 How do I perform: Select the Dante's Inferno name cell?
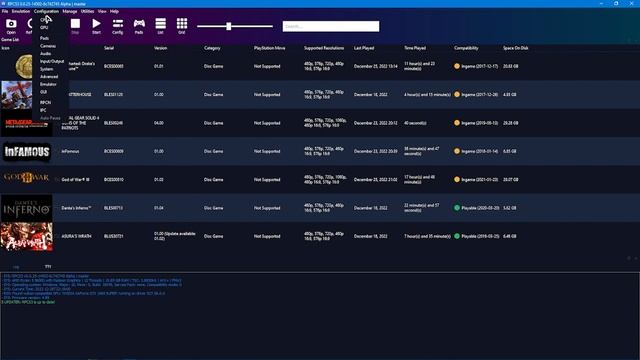coord(76,208)
